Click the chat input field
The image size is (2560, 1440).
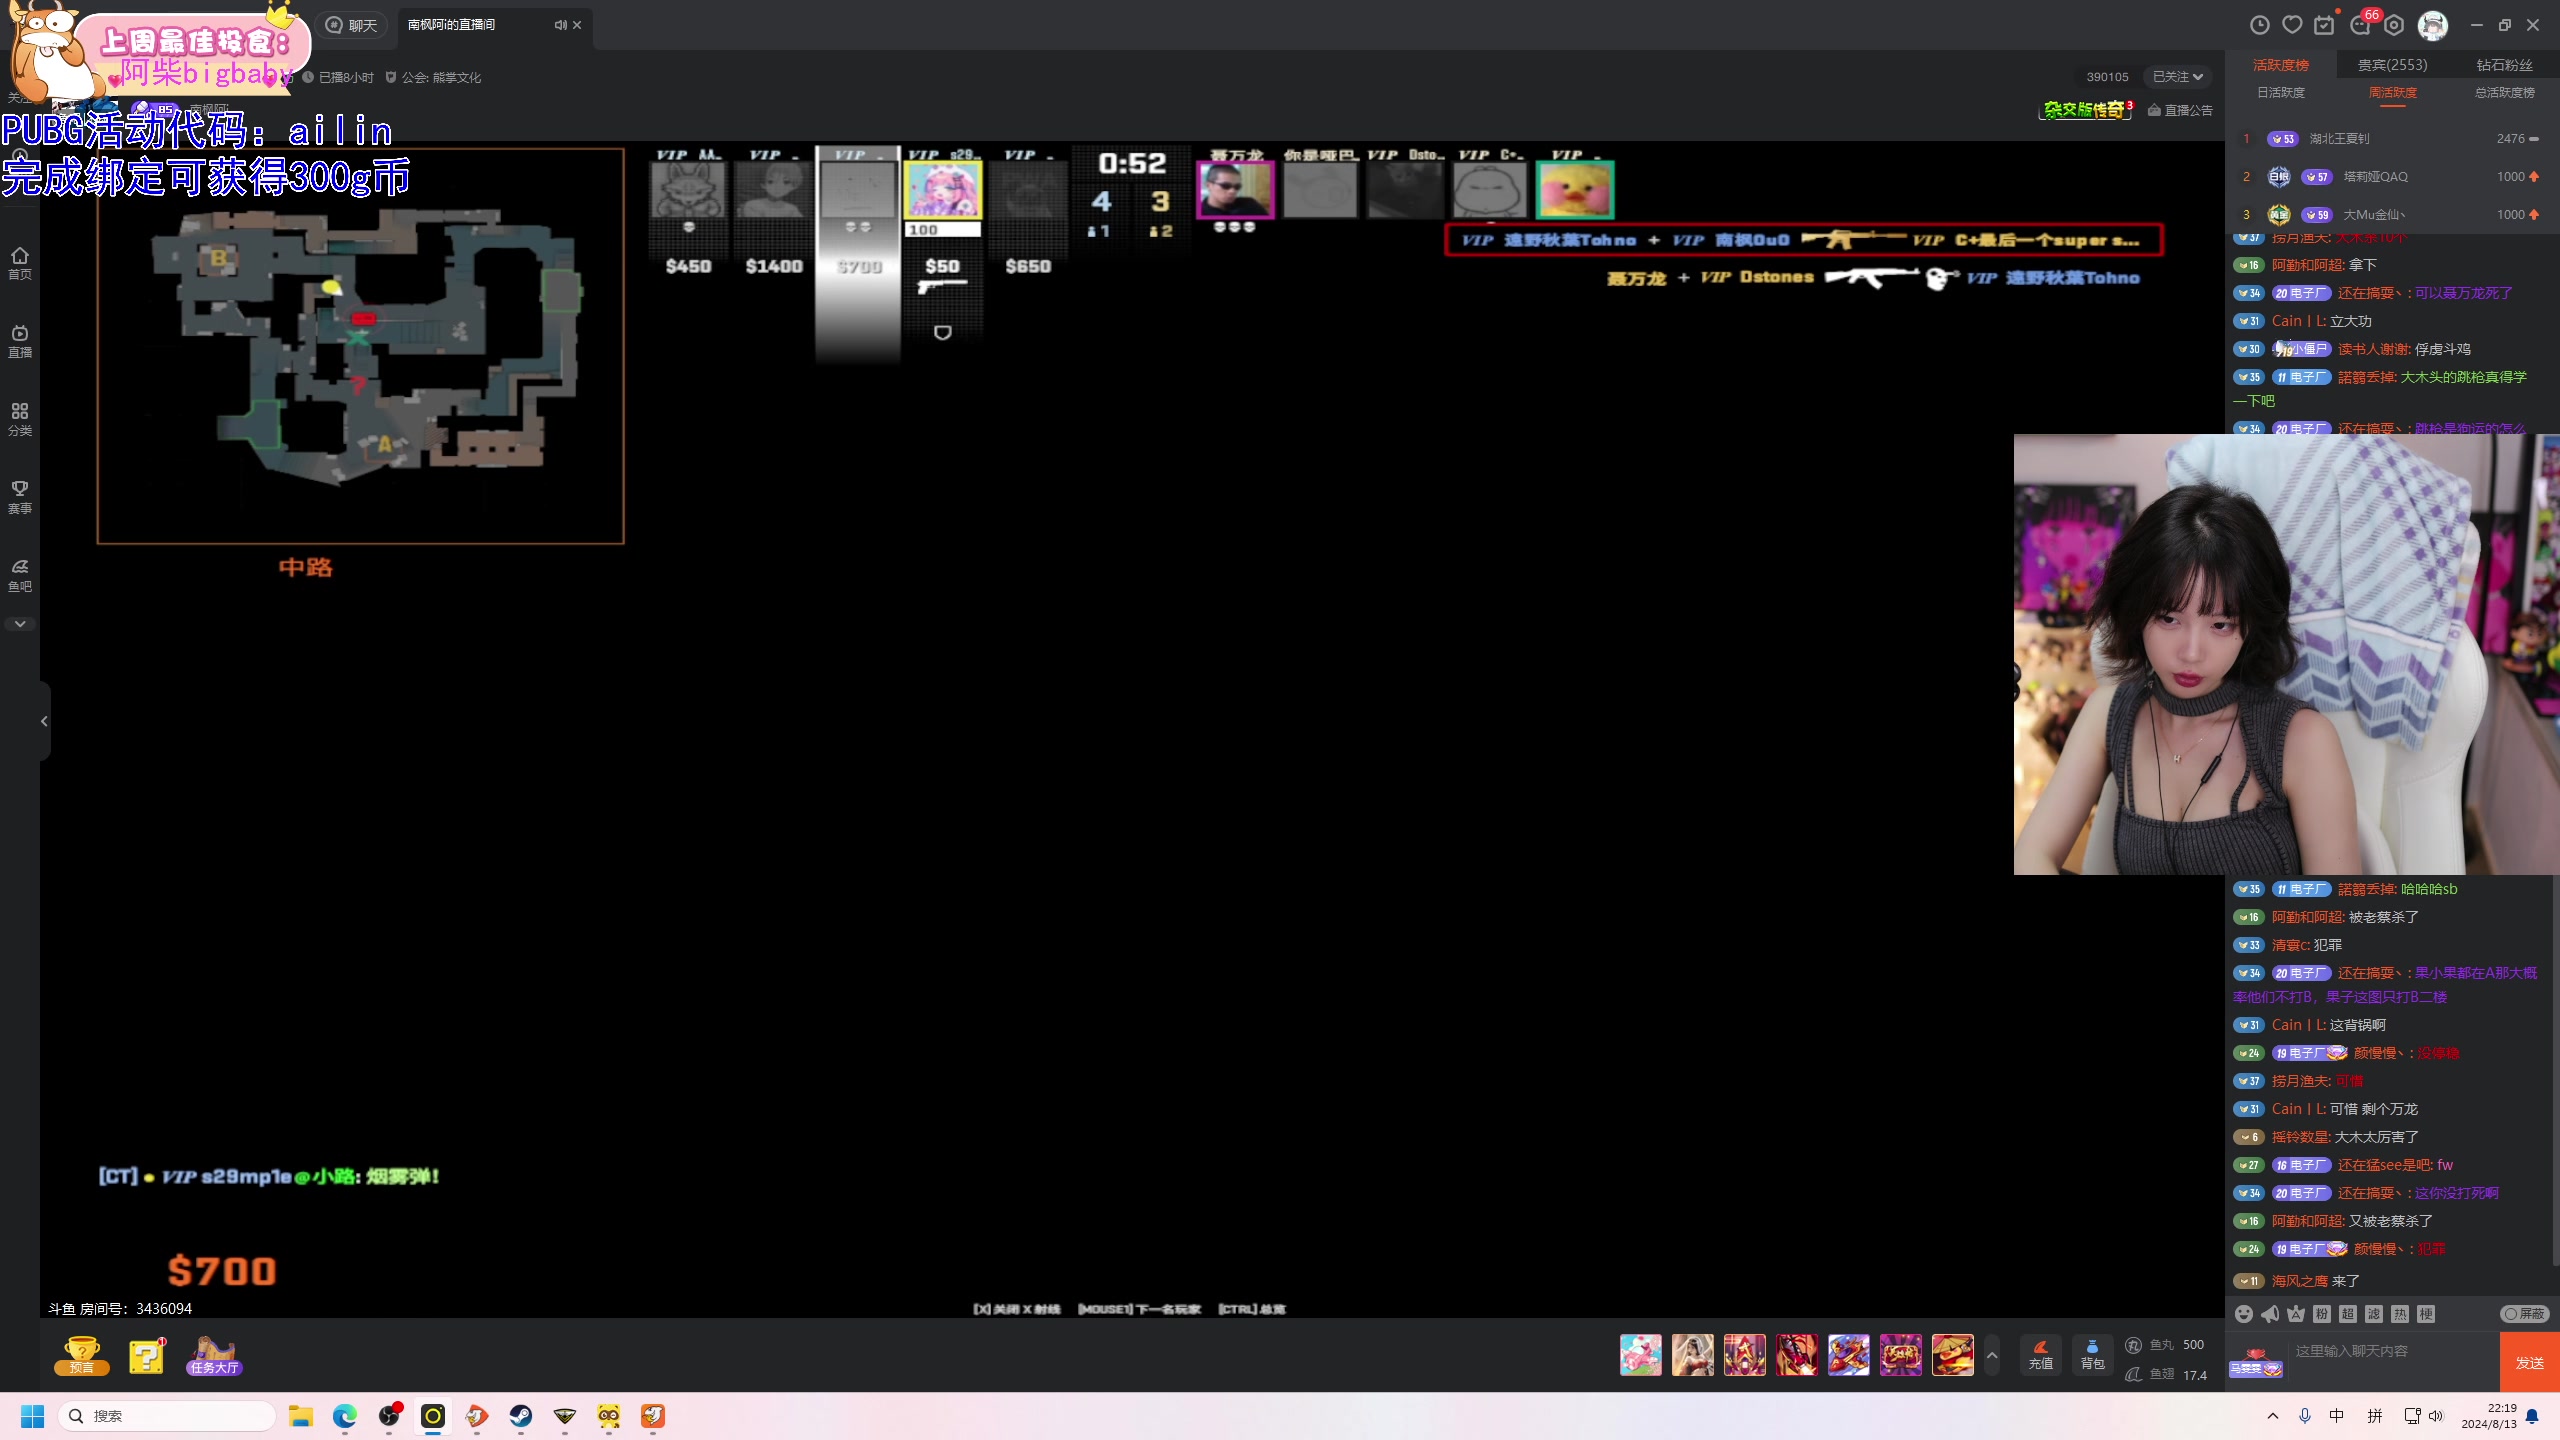pos(2394,1352)
